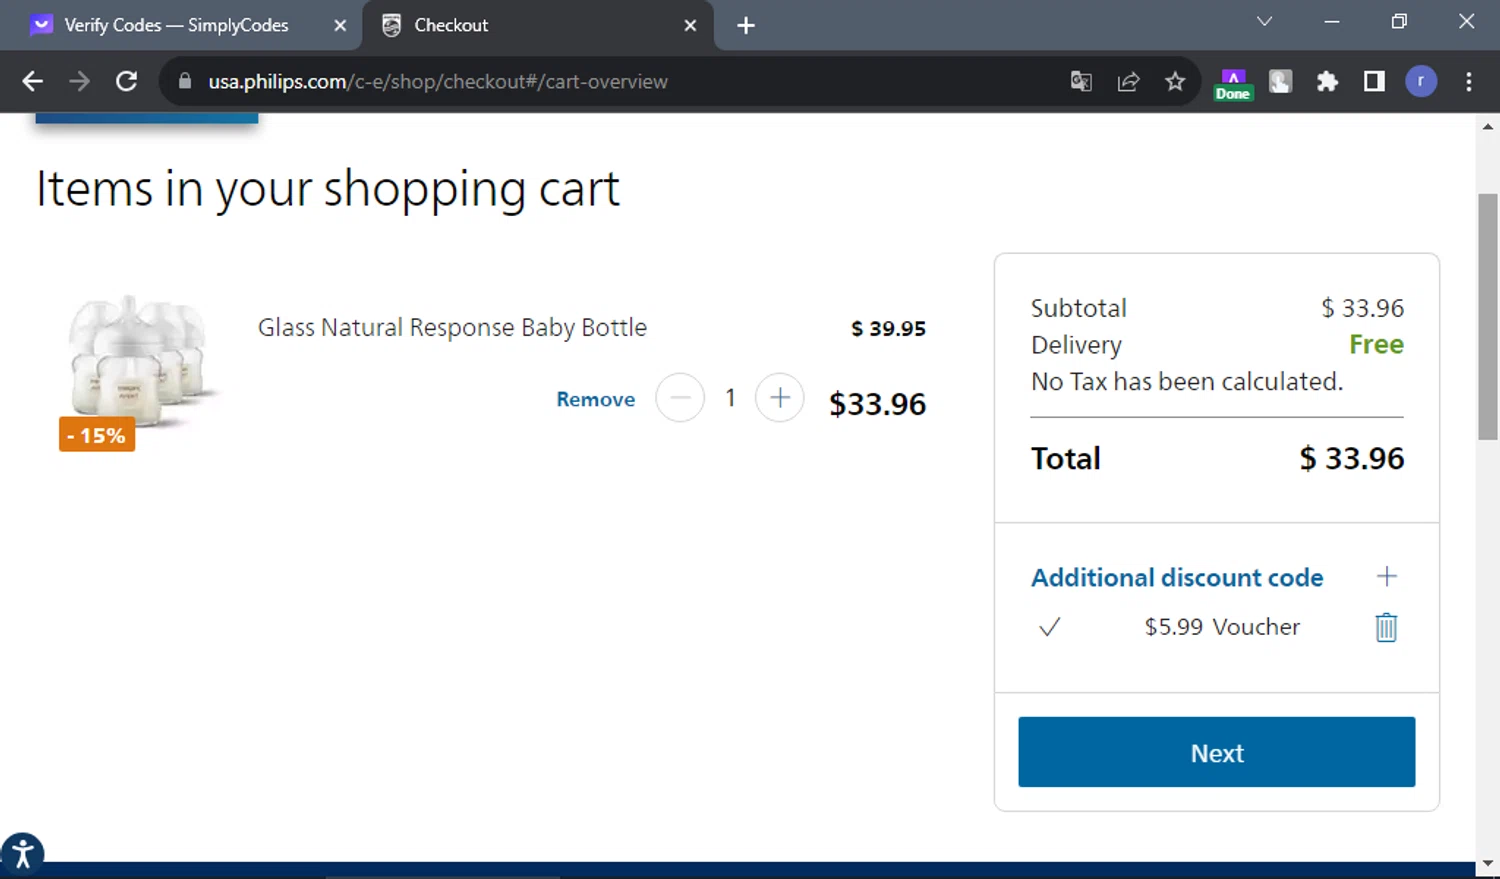Open the translate page icon
Screen dimensions: 1500x879
coord(1081,81)
